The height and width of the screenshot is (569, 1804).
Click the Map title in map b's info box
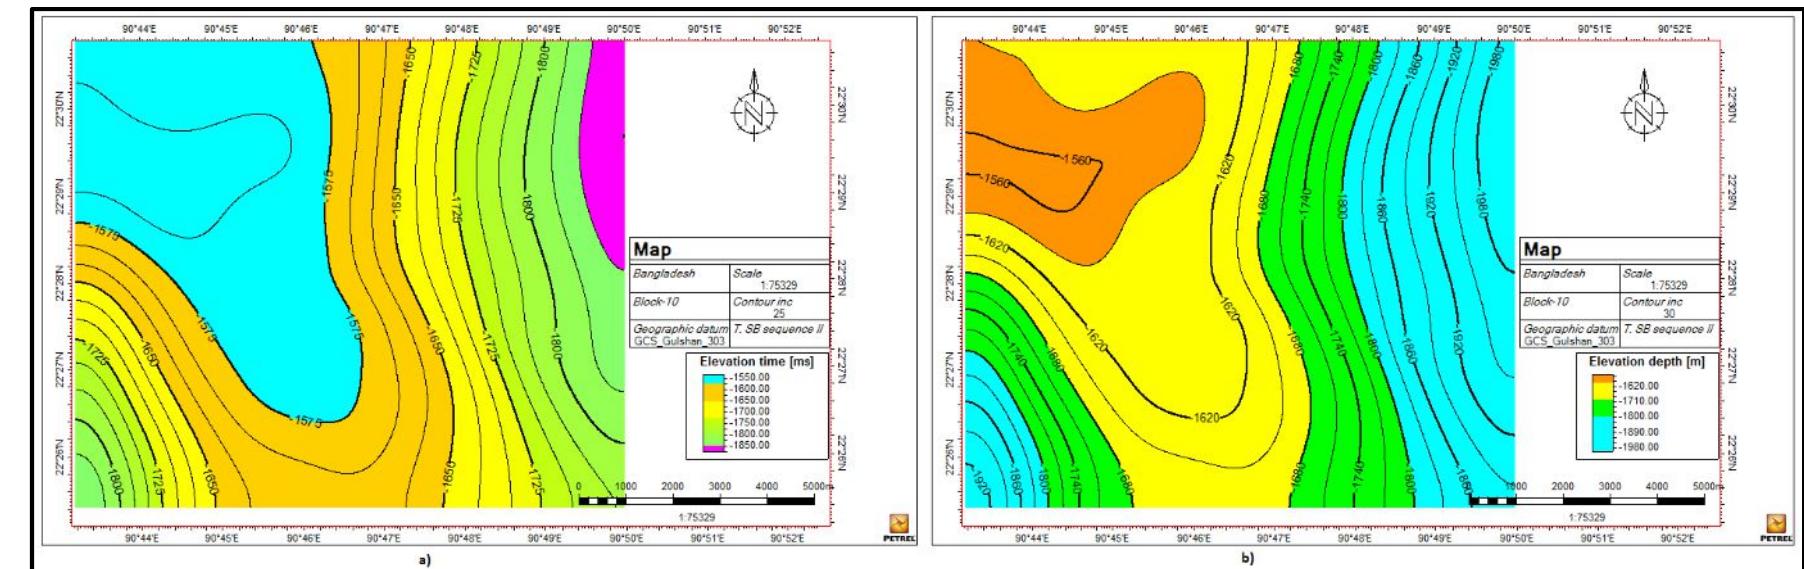(x=1542, y=250)
